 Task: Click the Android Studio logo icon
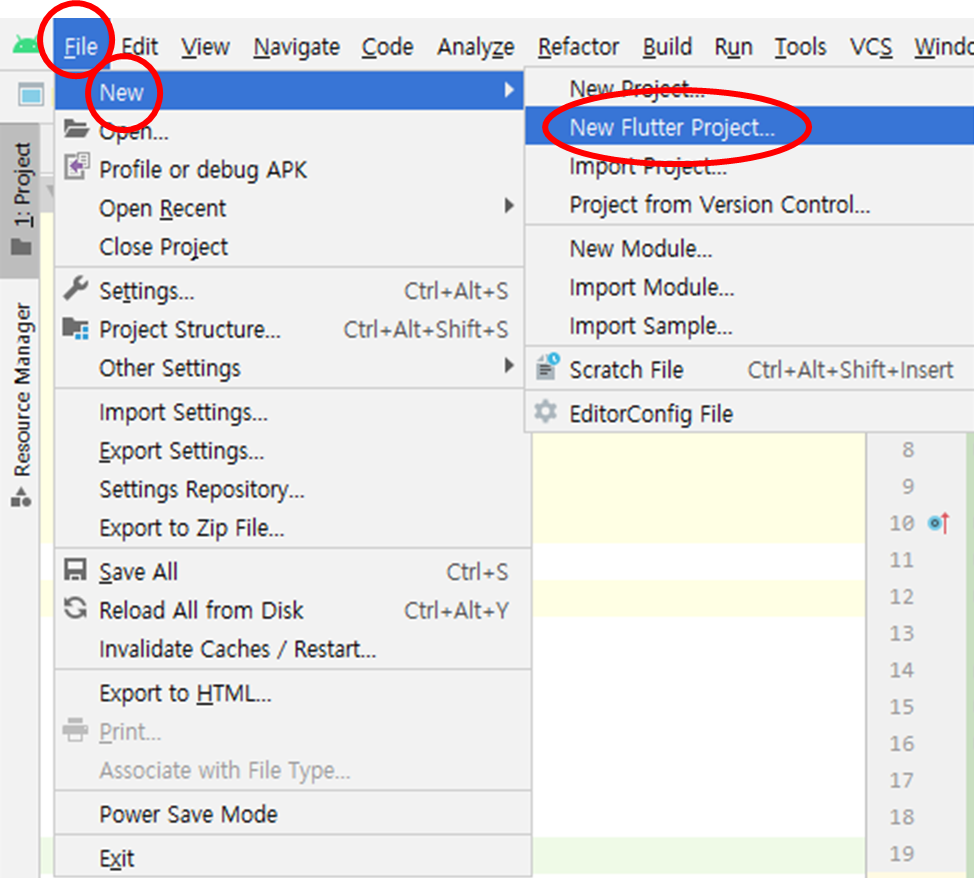click(25, 46)
